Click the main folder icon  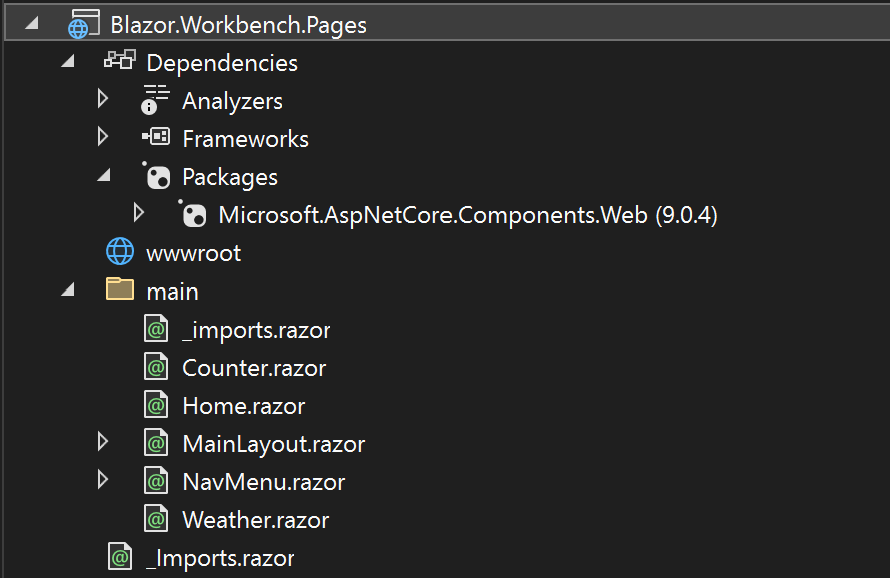point(120,289)
